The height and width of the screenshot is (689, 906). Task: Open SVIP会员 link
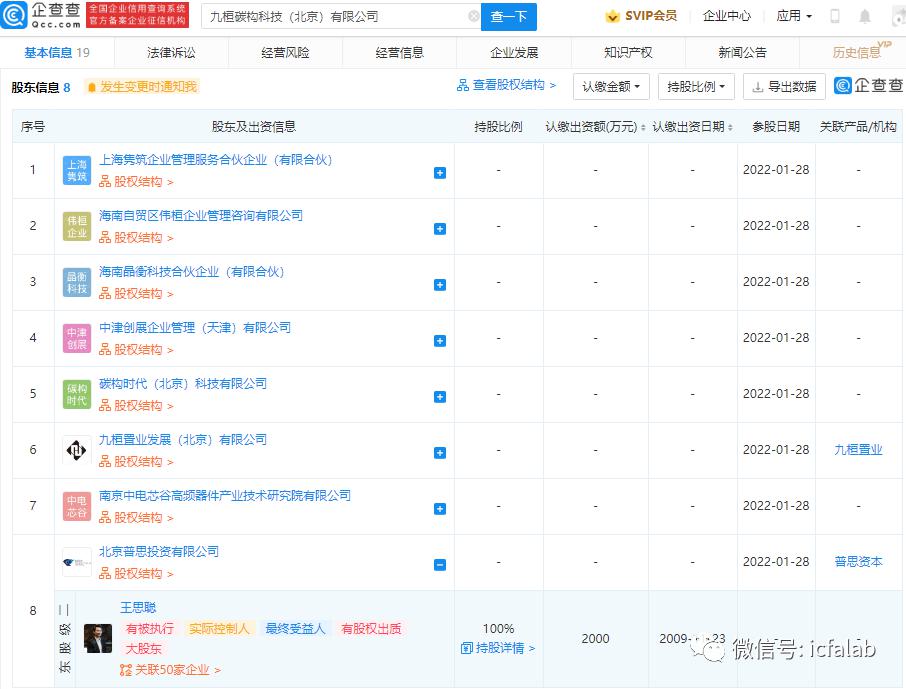point(651,16)
